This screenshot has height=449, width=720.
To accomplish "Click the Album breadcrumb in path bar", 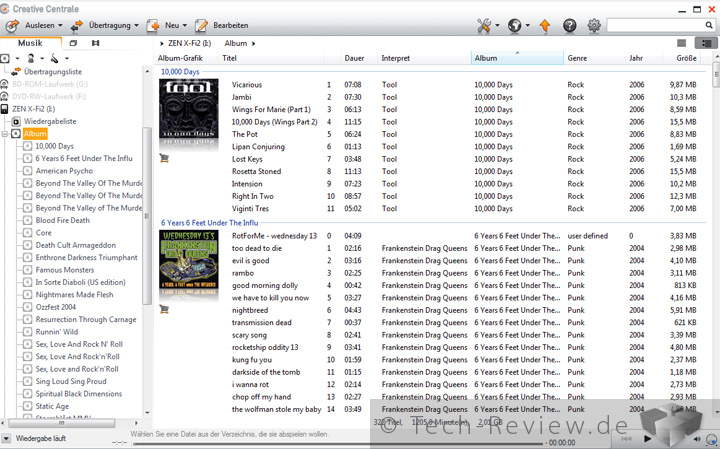I will pos(235,43).
